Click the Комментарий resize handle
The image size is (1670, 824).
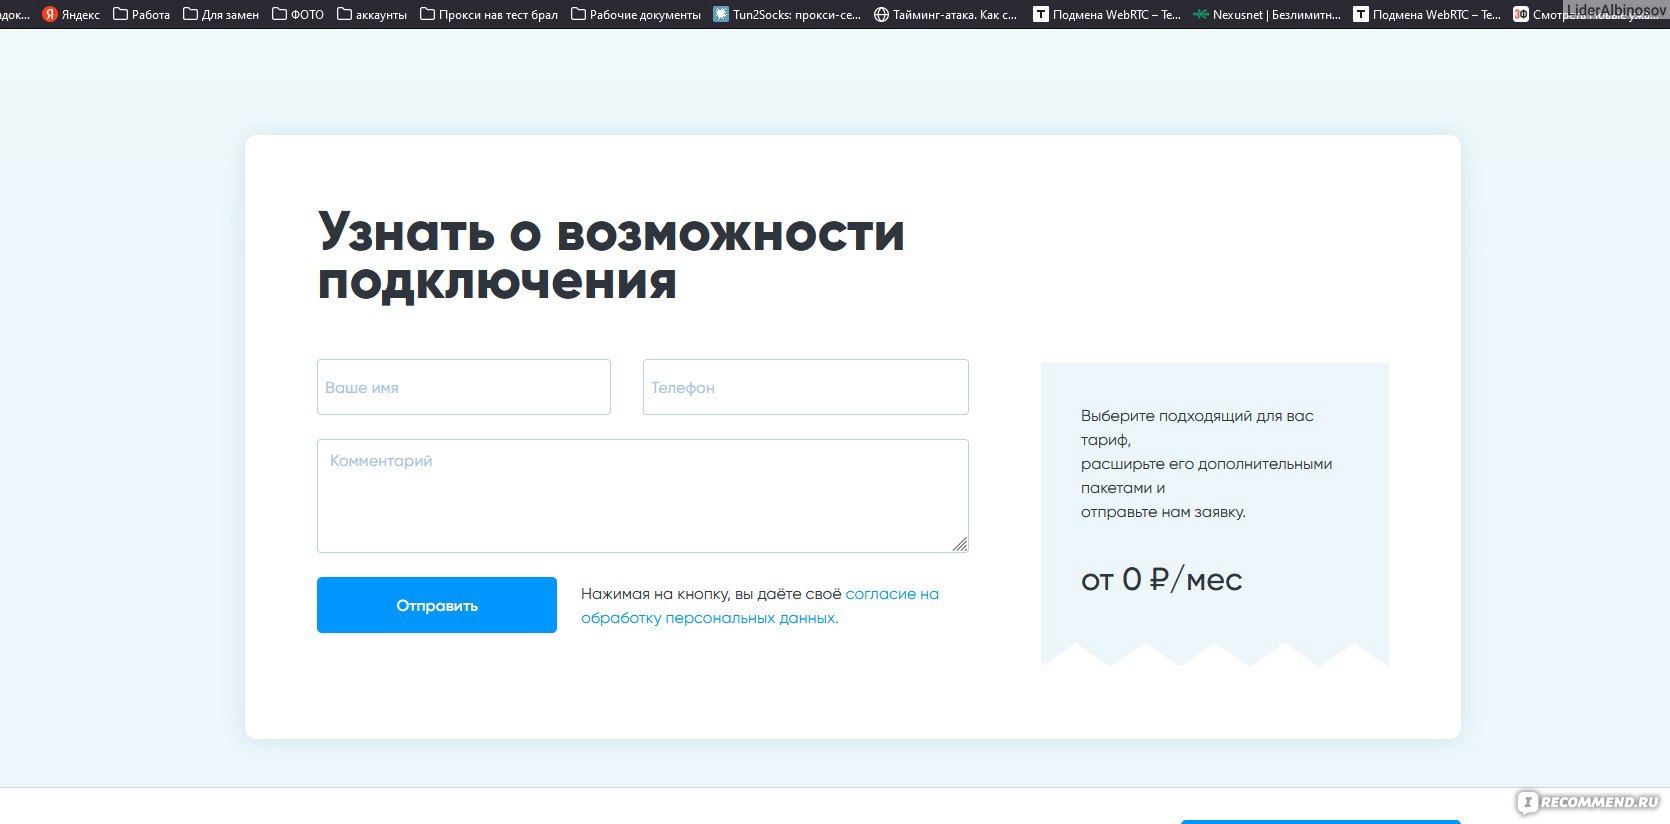(x=960, y=544)
